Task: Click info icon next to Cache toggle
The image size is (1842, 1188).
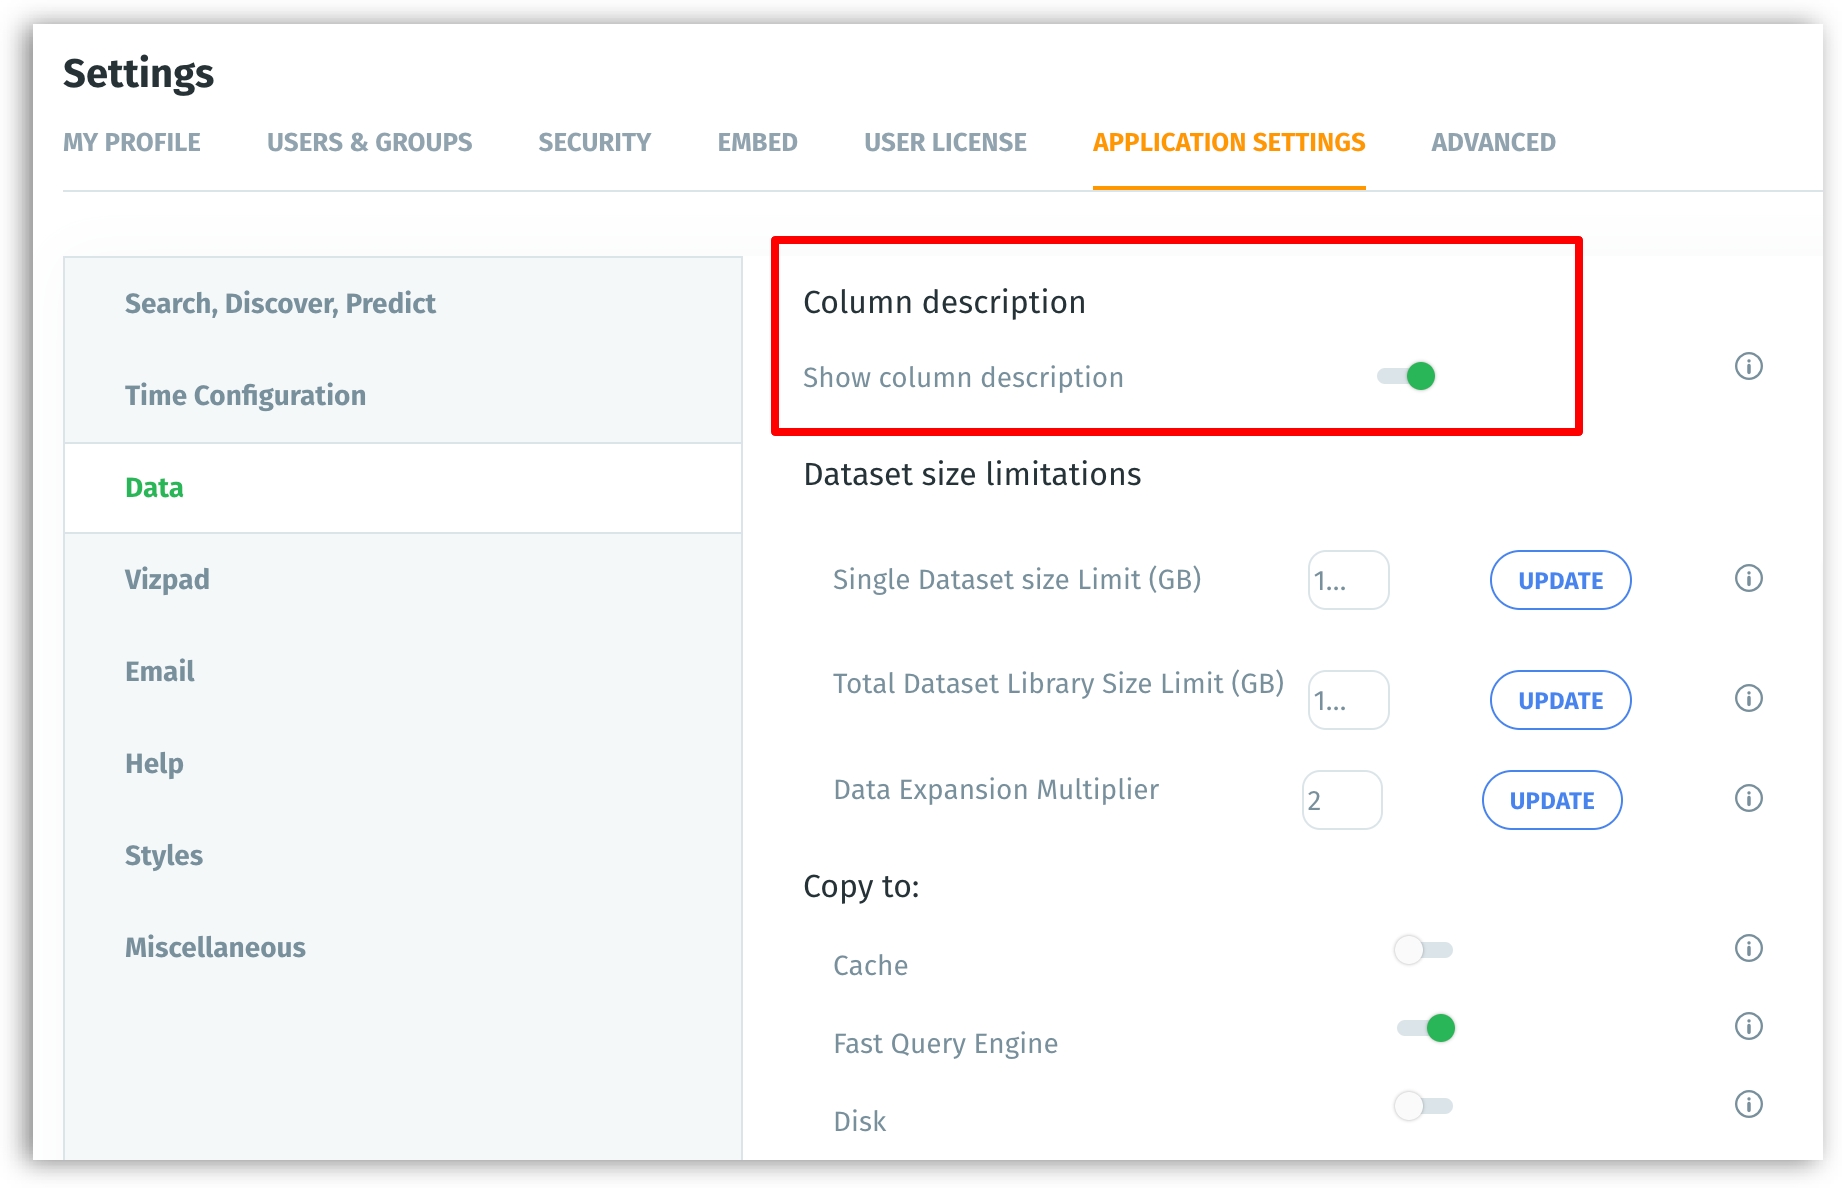Action: click(1748, 948)
